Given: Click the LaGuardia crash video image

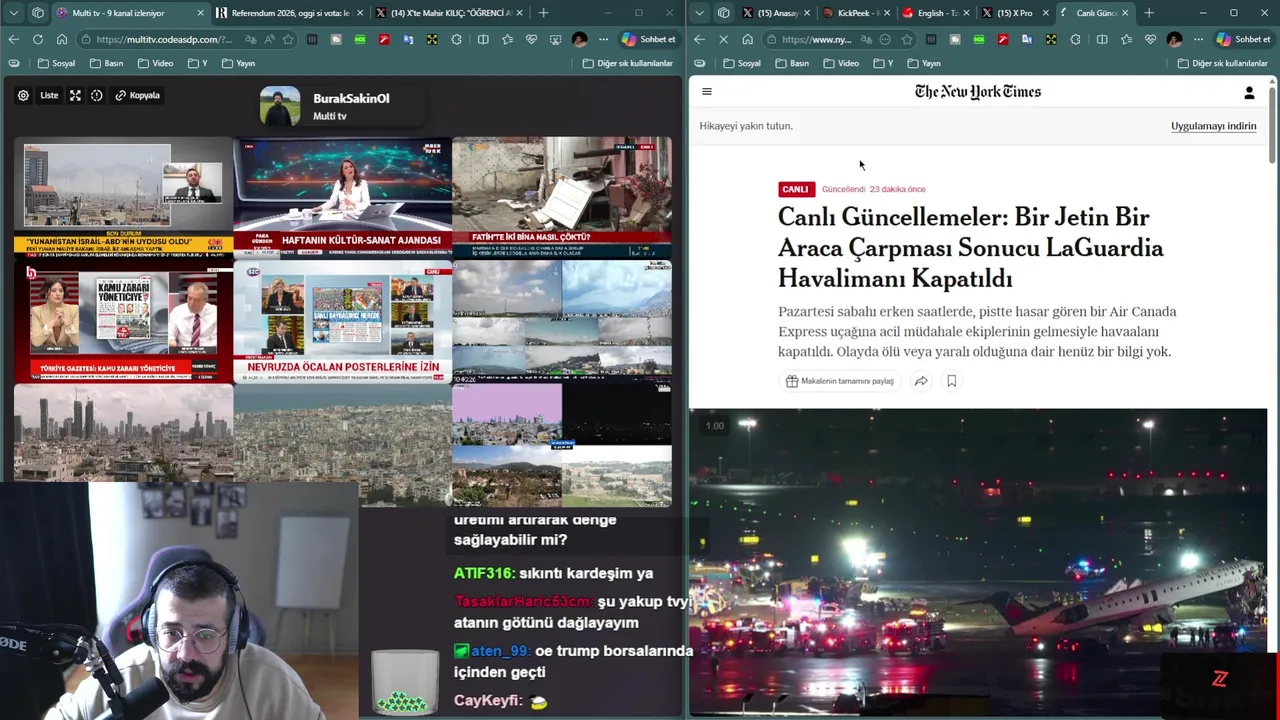Looking at the screenshot, I should [978, 562].
